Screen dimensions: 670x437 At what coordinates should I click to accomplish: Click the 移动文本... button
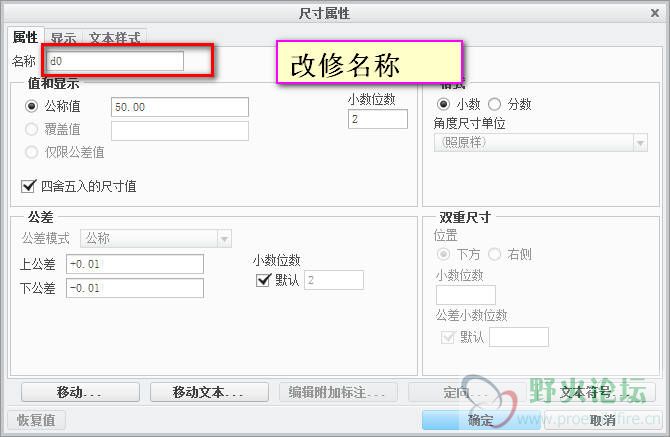209,392
